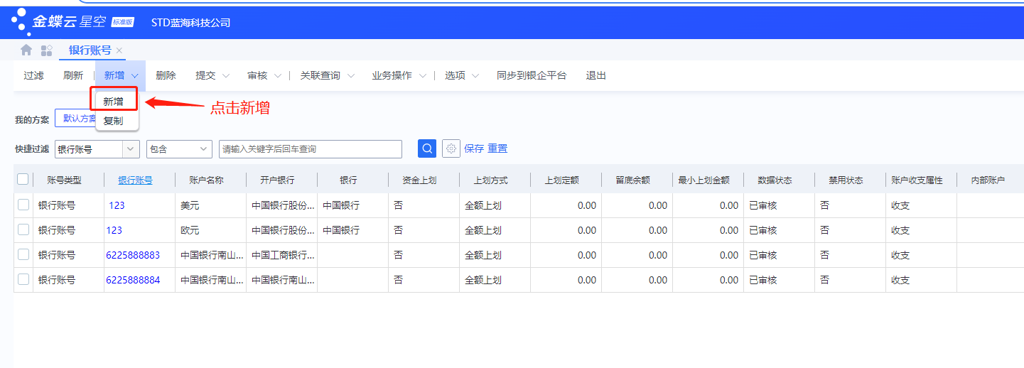This screenshot has height=368, width=1024.
Task: Check the row for 6225888884
Action: click(x=23, y=279)
